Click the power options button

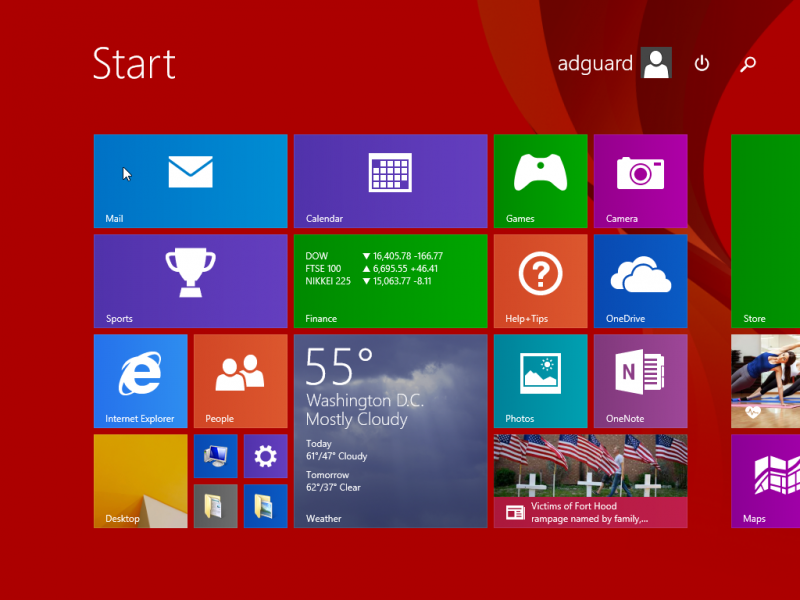point(702,63)
